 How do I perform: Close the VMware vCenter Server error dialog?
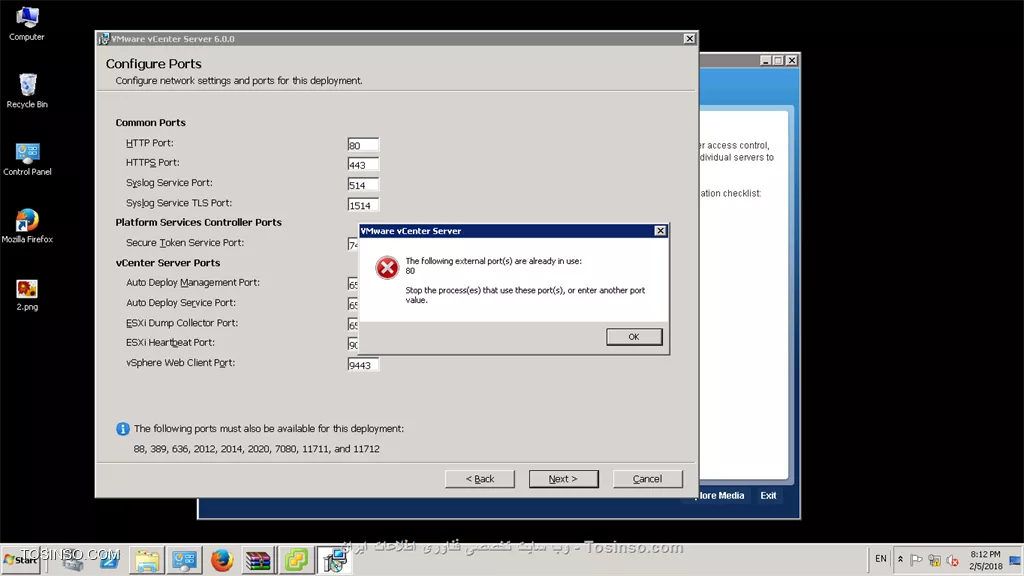pos(660,231)
